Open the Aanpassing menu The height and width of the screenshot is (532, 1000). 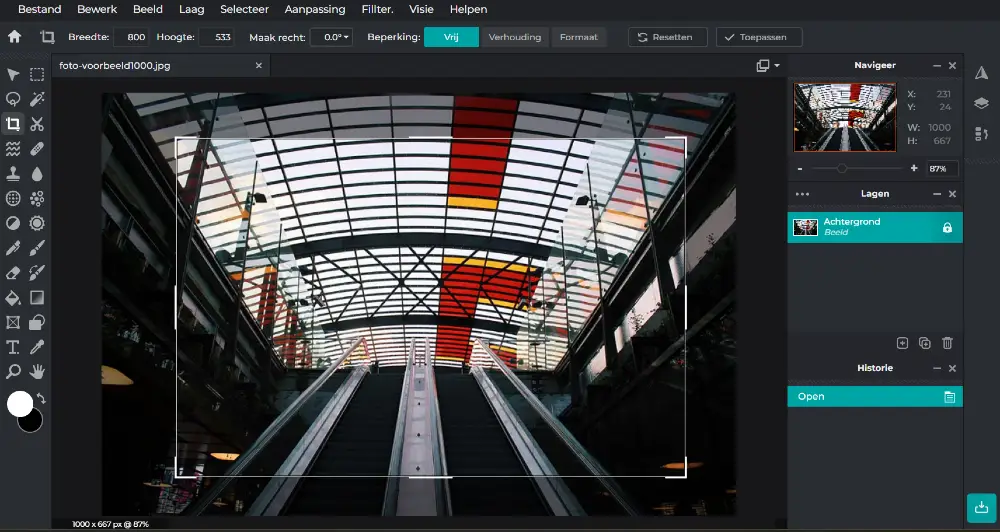(314, 10)
